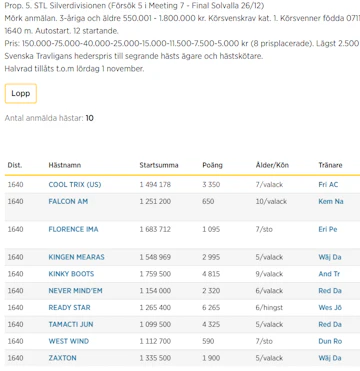Image resolution: width=360 pixels, height=371 pixels.
Task: Open COOL TRIX (US) horse link
Action: (75, 185)
